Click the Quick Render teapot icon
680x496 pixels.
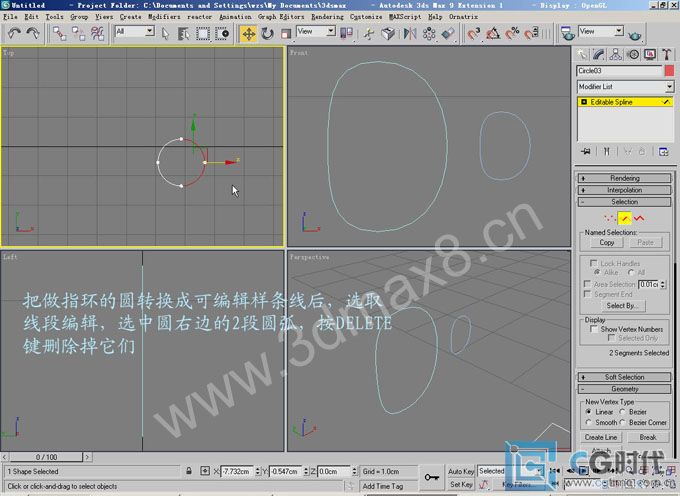pyautogui.click(x=635, y=35)
